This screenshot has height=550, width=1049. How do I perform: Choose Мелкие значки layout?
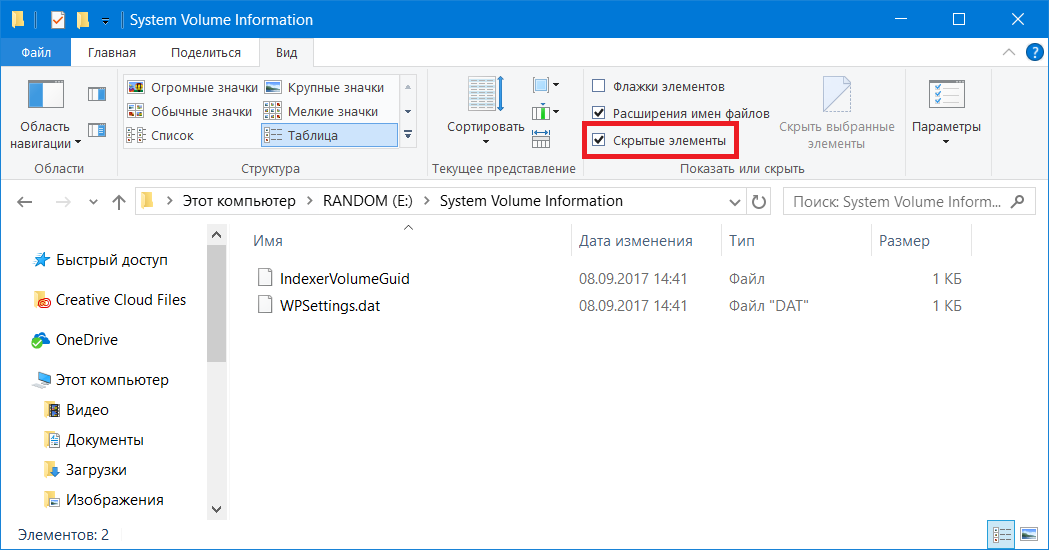[322, 111]
